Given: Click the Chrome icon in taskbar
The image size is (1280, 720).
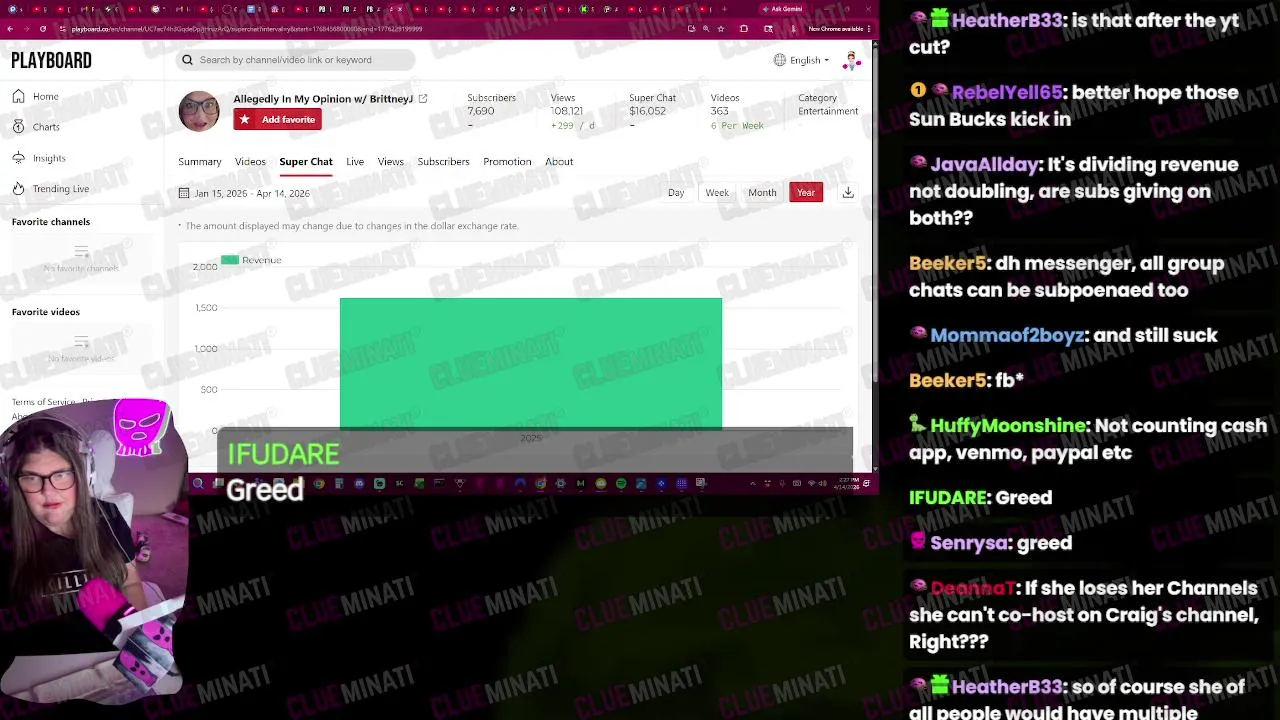Looking at the screenshot, I should pyautogui.click(x=318, y=484).
